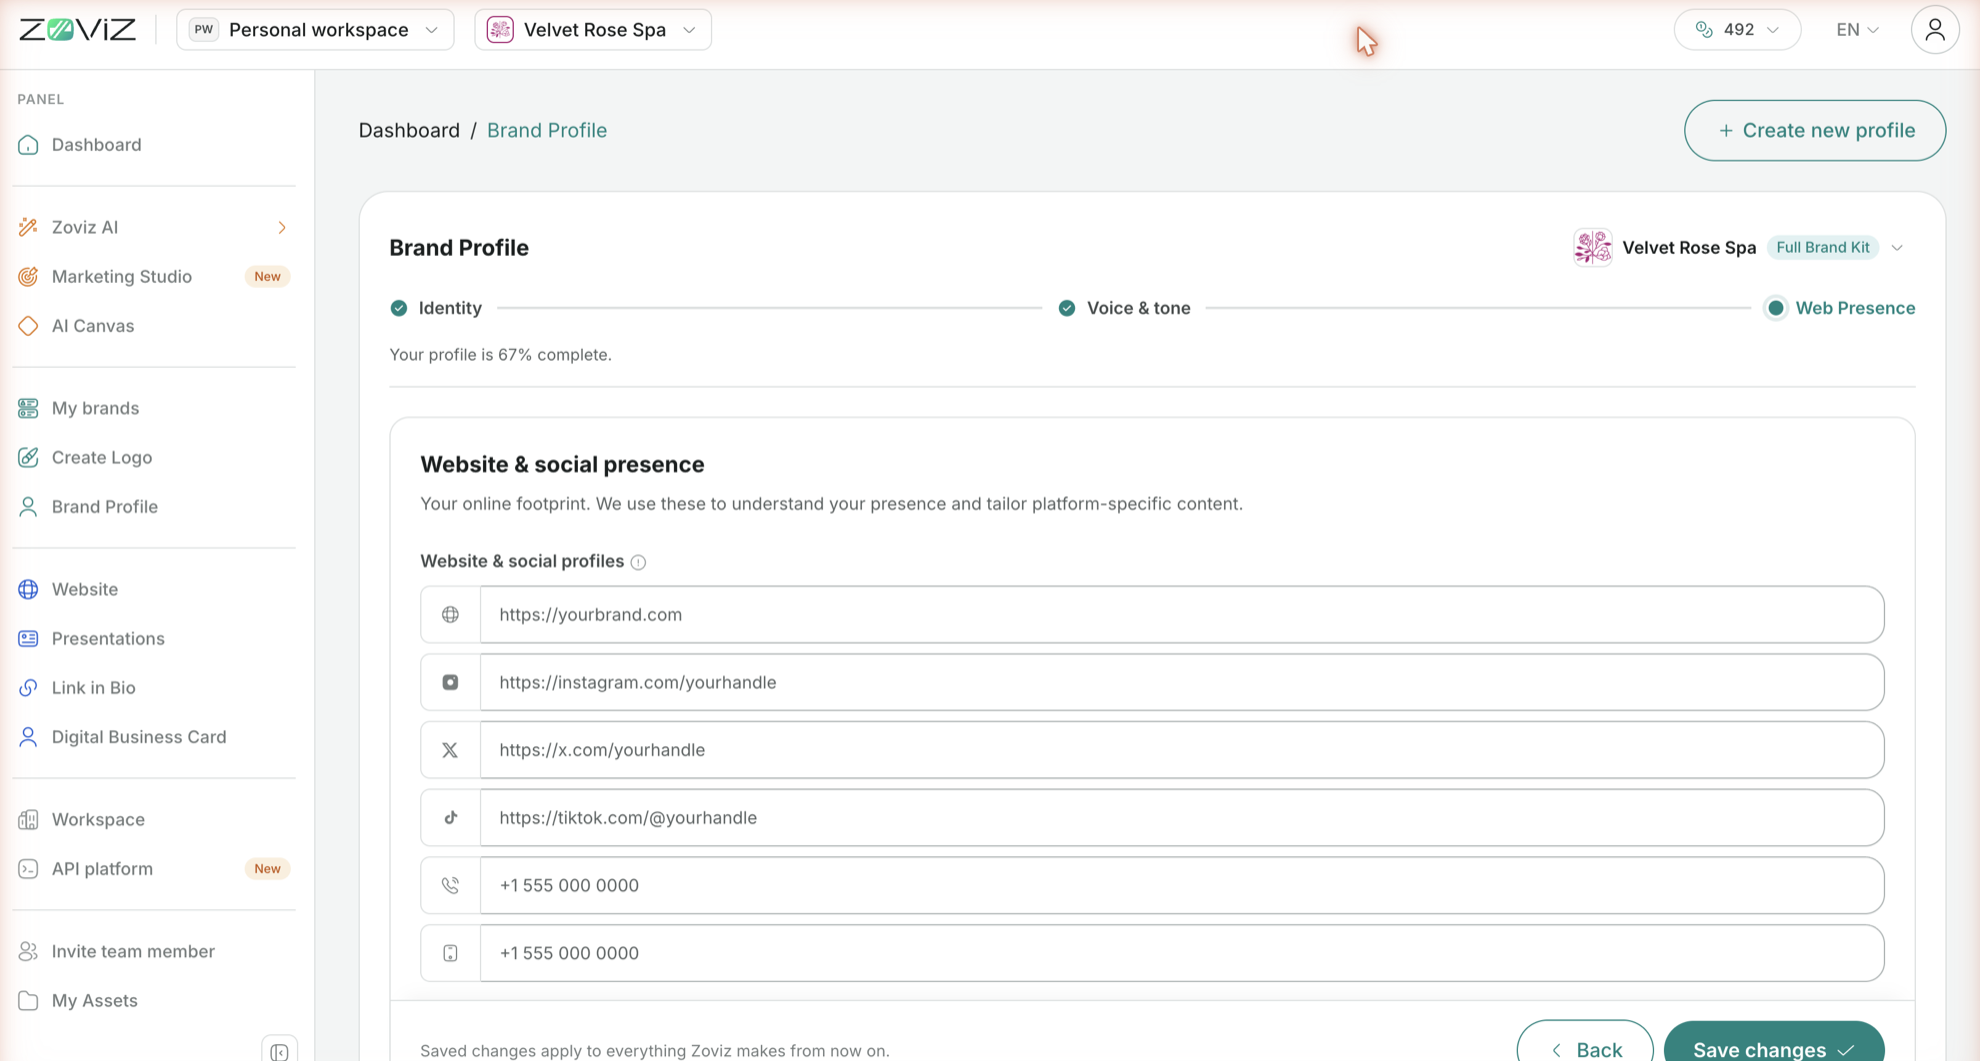Select the Web Presence step
The height and width of the screenshot is (1061, 1980).
1840,308
